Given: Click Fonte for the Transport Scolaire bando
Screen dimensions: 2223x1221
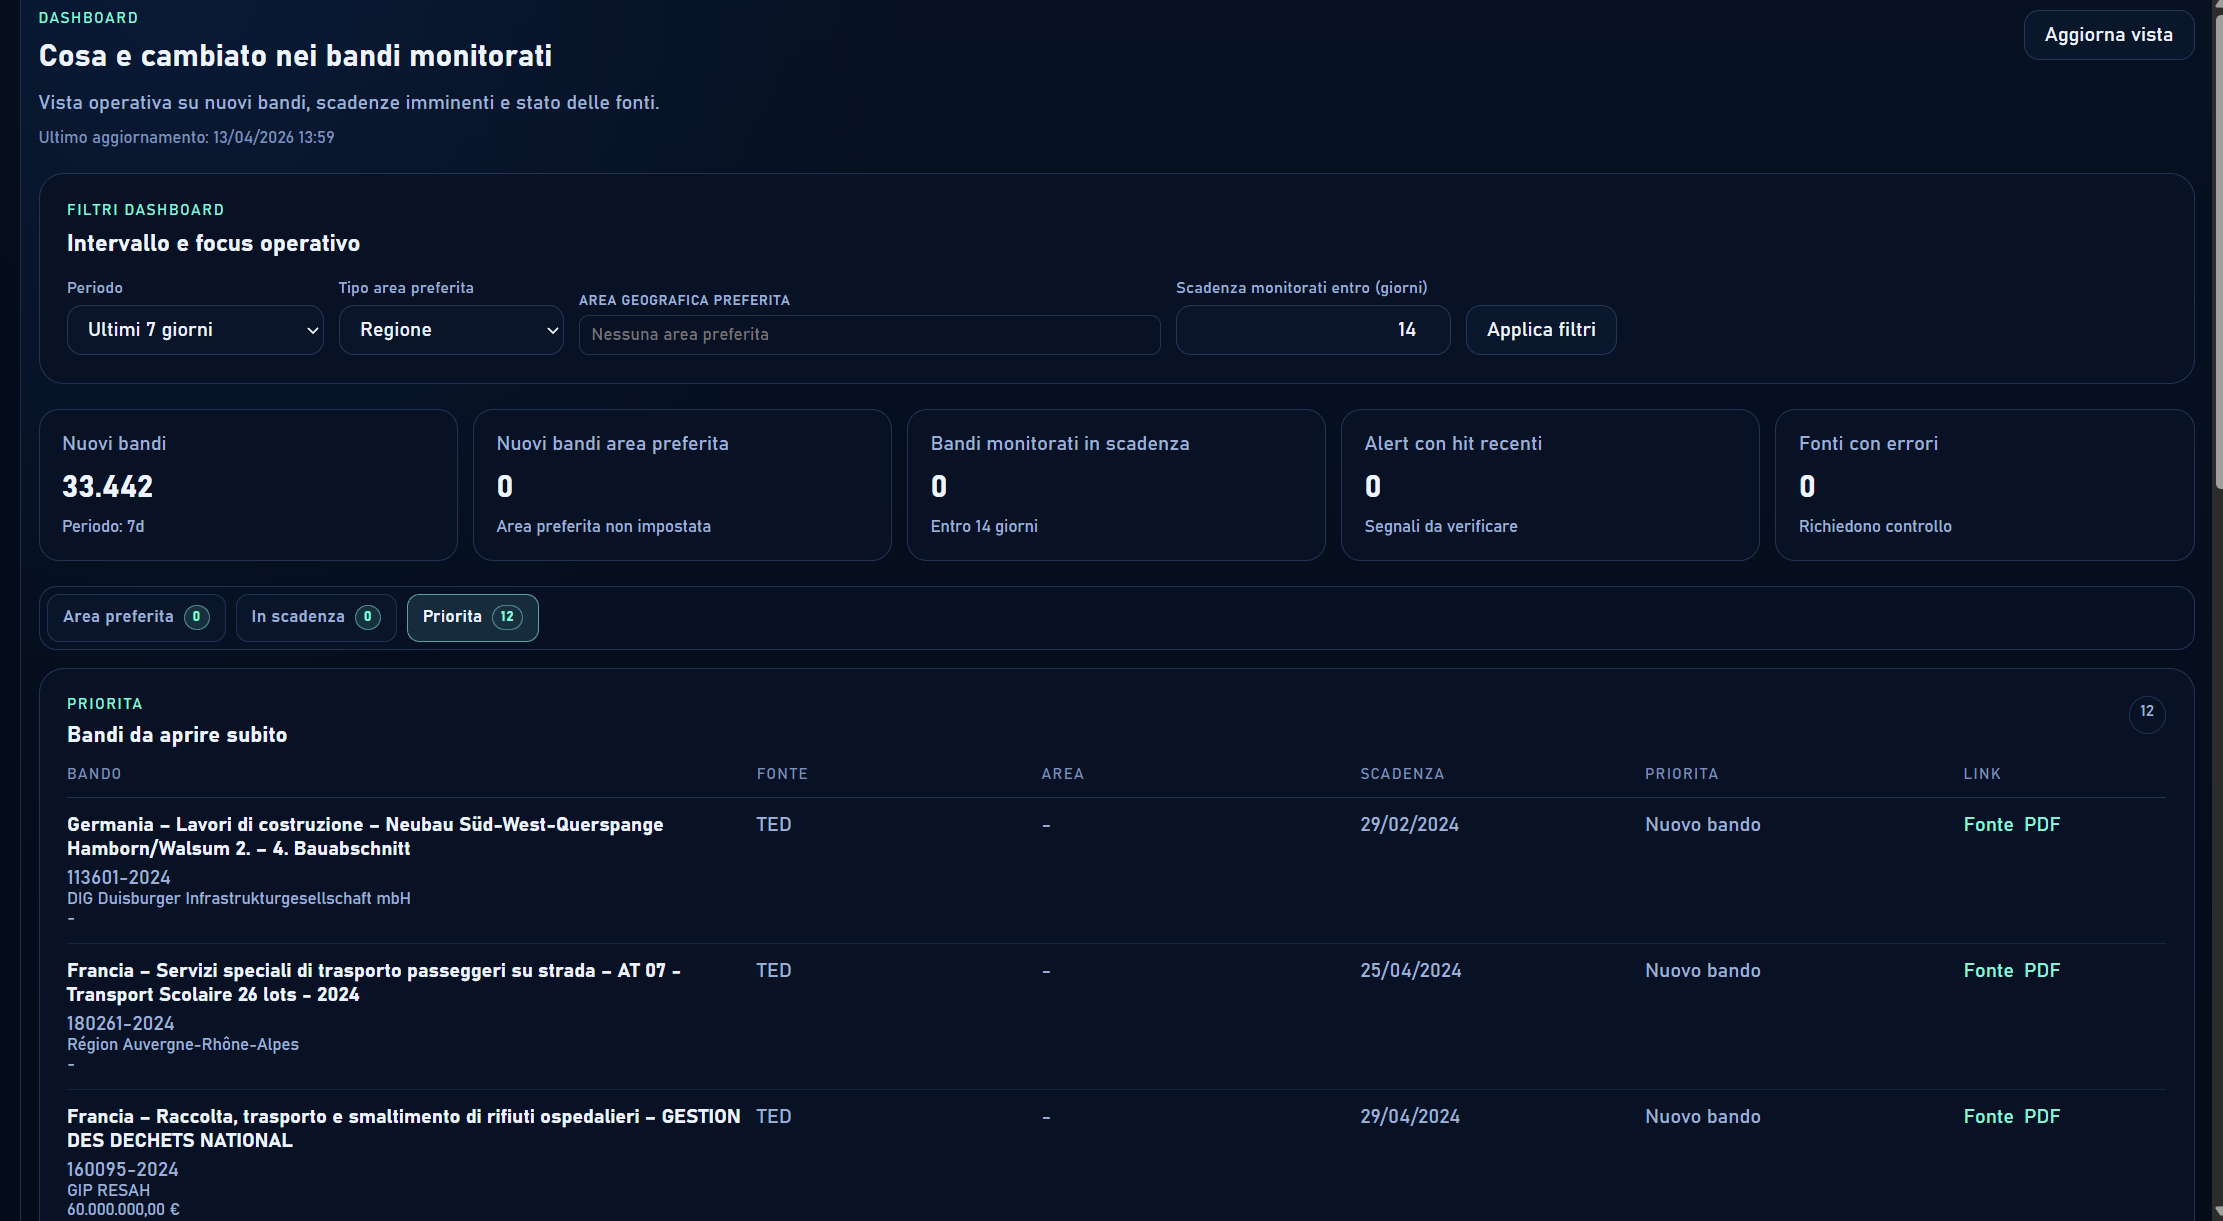Looking at the screenshot, I should tap(1988, 970).
